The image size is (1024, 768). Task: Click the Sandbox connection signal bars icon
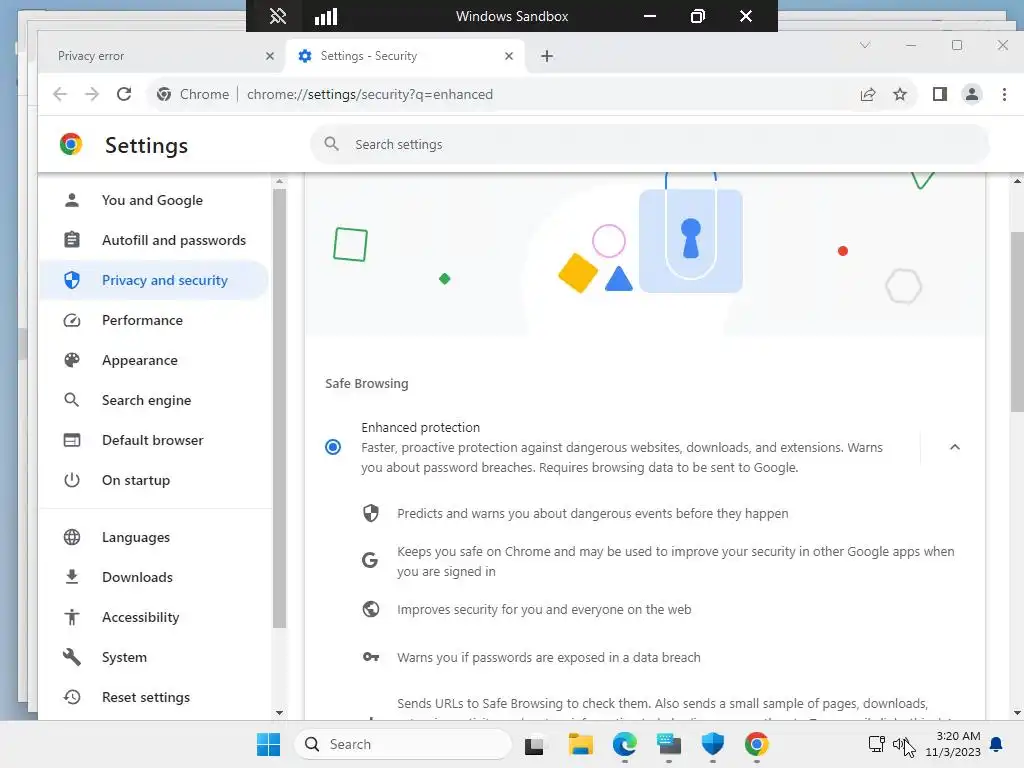tap(326, 16)
